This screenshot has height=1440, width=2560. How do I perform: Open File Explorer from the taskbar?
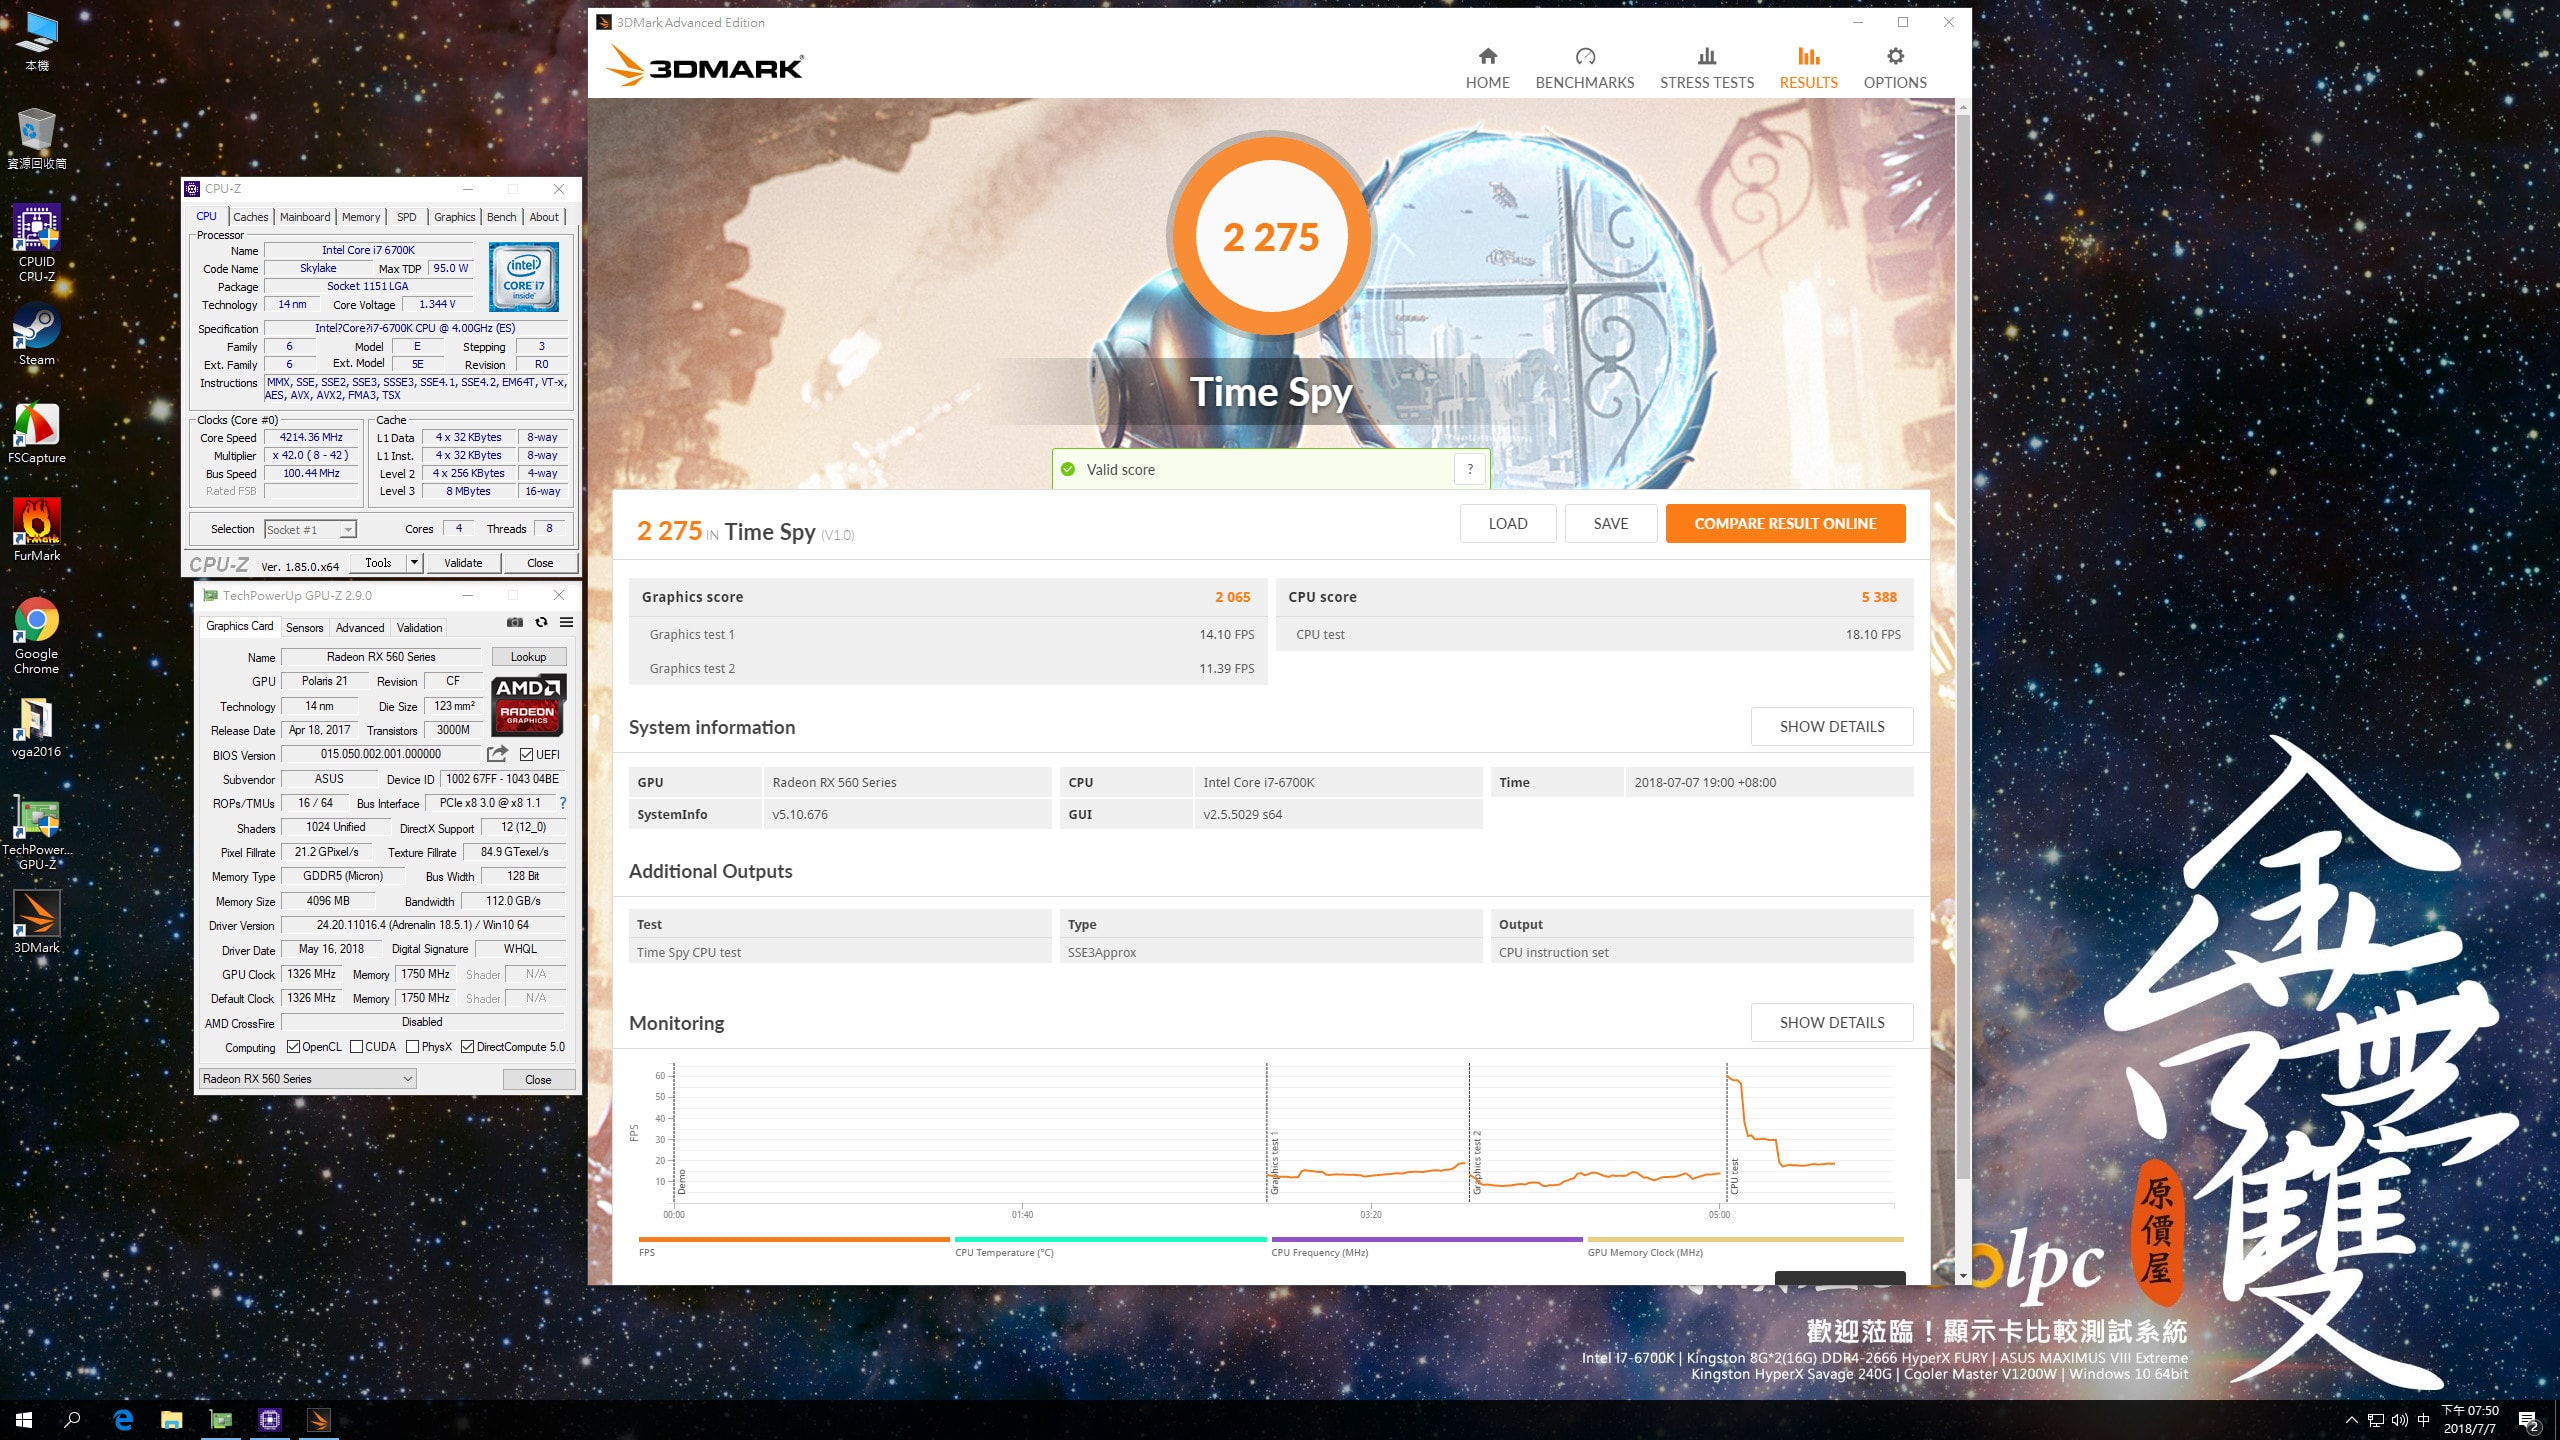172,1420
